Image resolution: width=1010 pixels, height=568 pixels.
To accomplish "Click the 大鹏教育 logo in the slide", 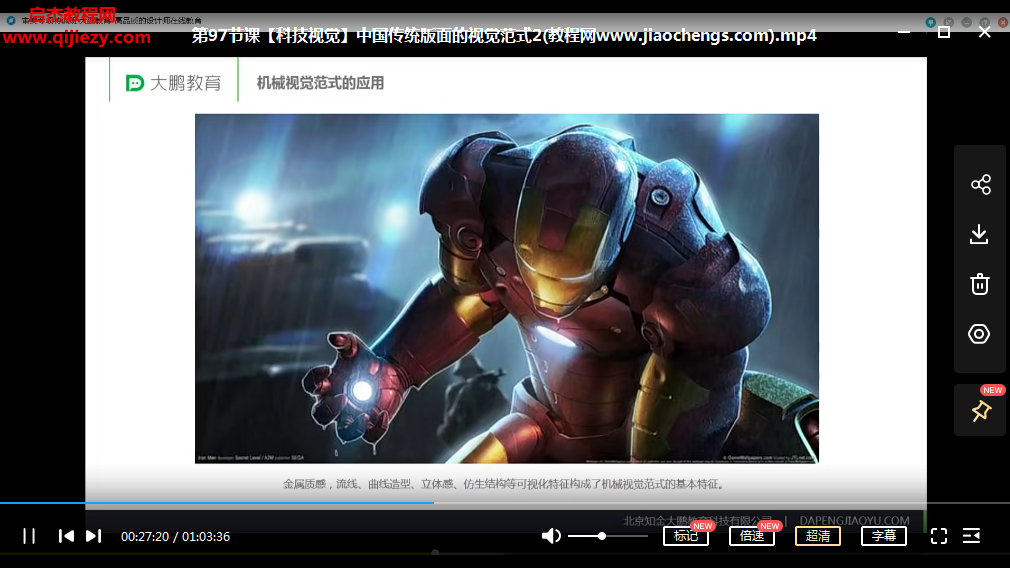I will click(x=173, y=83).
